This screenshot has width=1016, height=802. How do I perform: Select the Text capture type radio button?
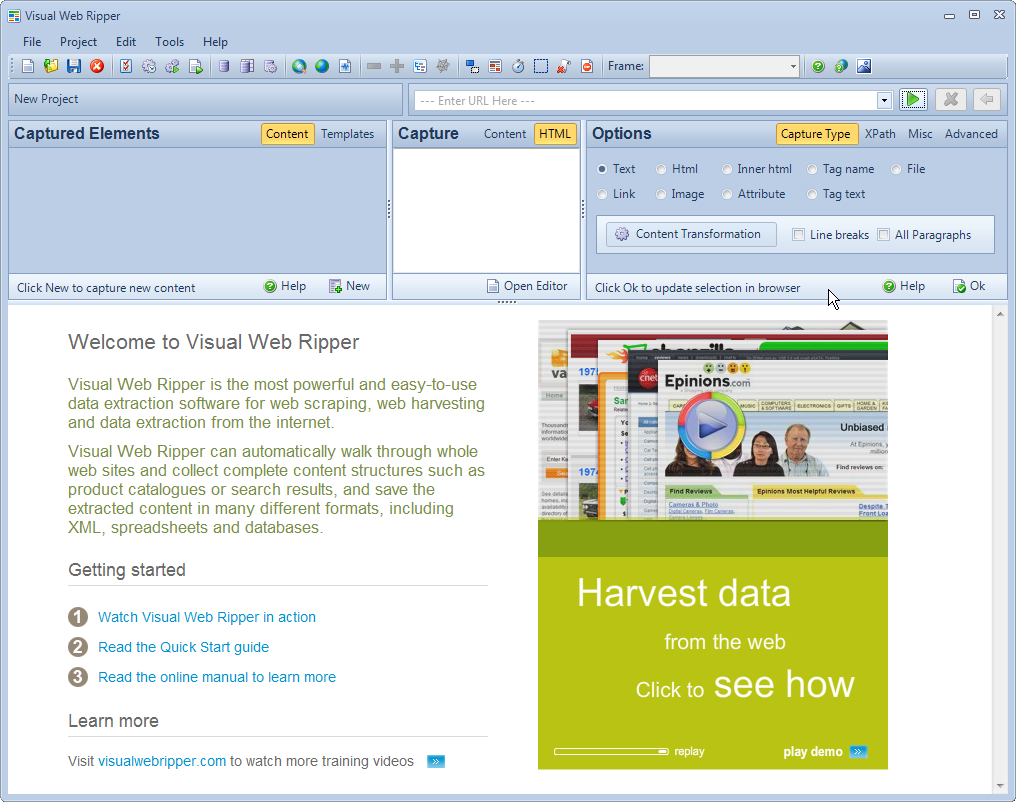pos(602,169)
